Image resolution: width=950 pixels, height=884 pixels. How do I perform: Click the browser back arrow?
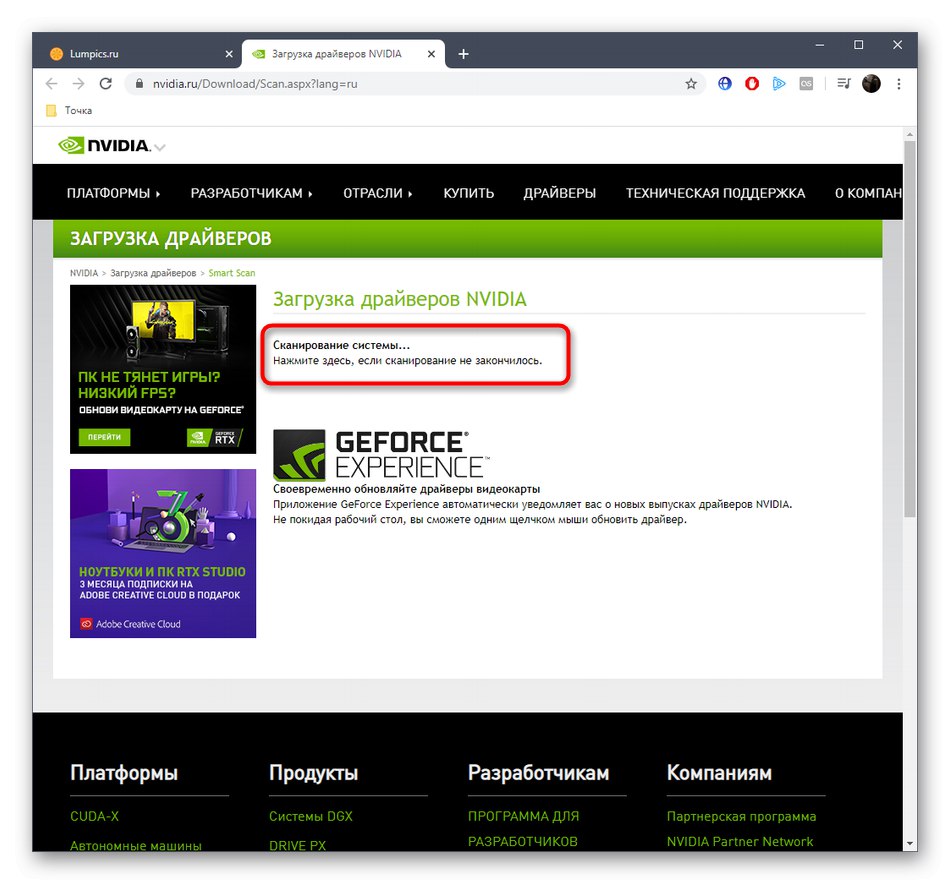click(x=51, y=84)
